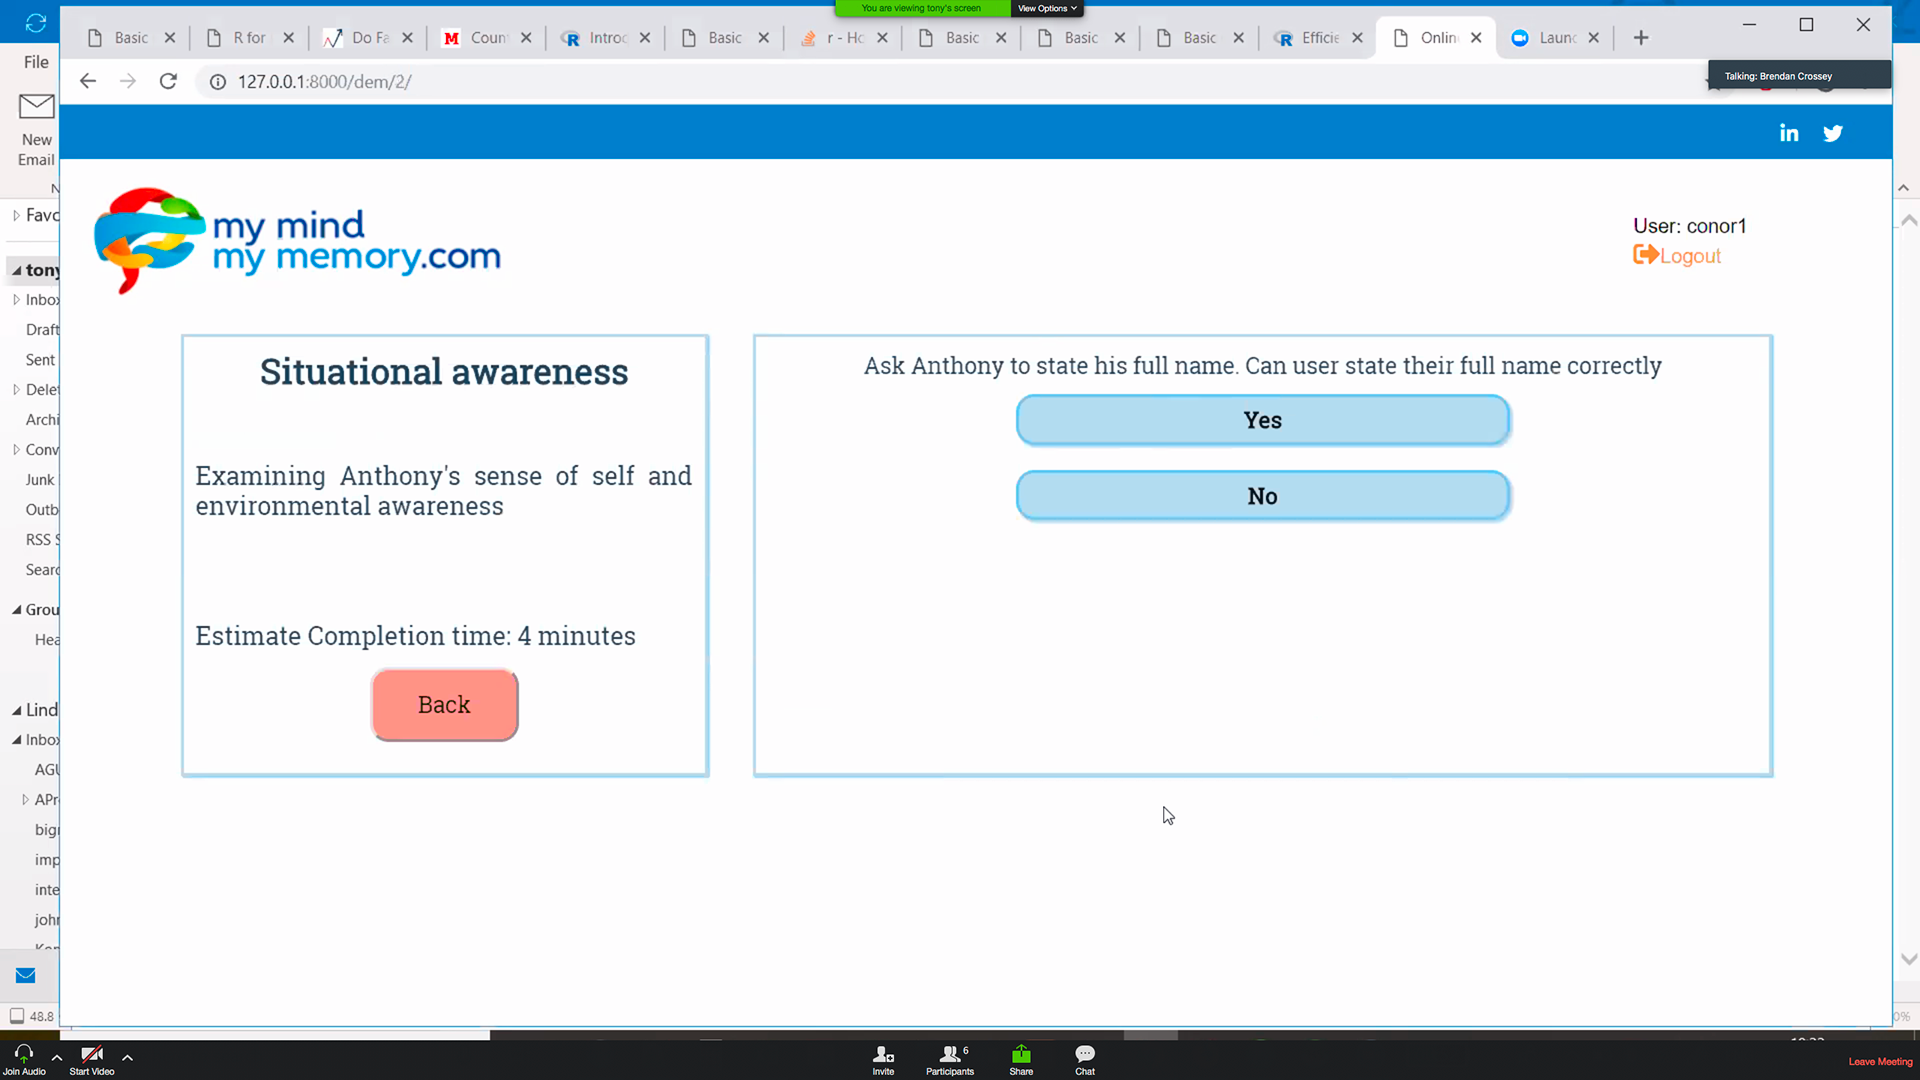Viewport: 1920px width, 1080px height.
Task: Switch to the R for browser tab
Action: pos(249,38)
